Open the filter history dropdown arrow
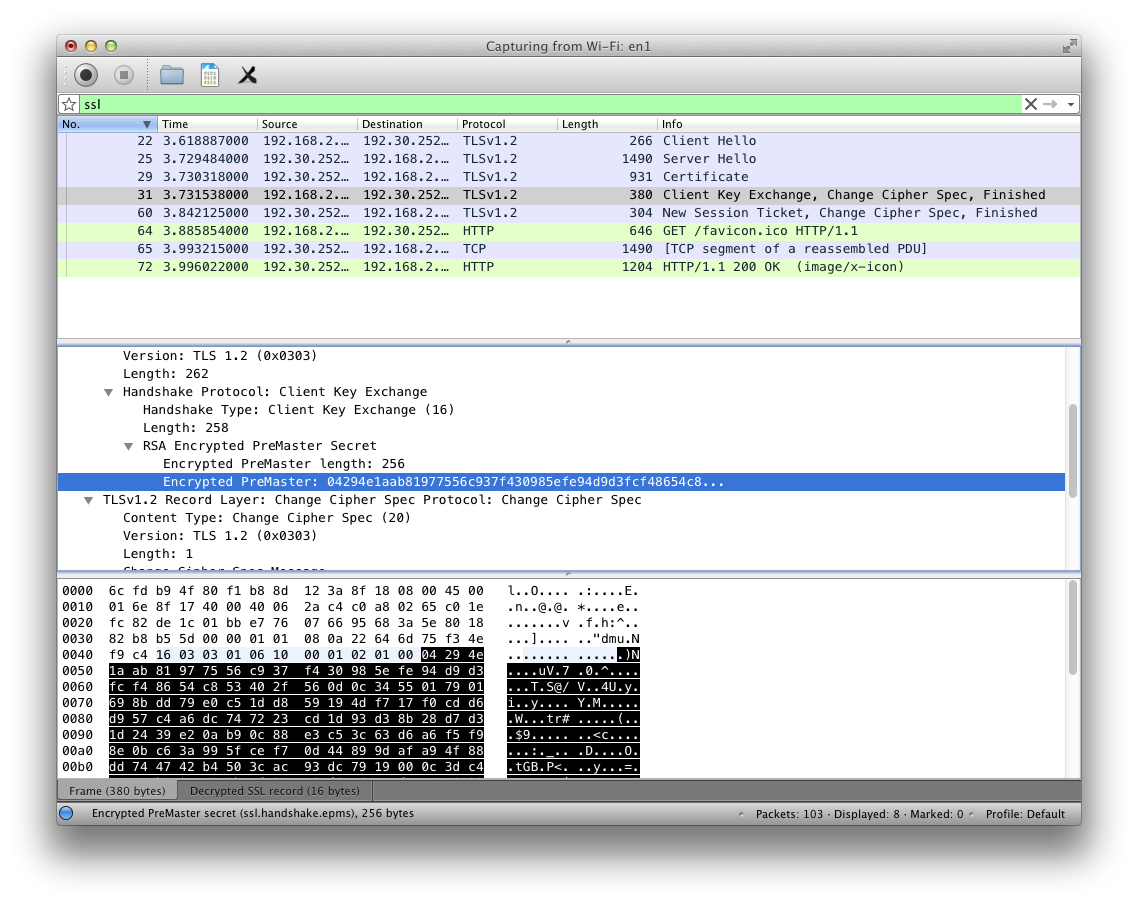The height and width of the screenshot is (904, 1138). point(1071,104)
